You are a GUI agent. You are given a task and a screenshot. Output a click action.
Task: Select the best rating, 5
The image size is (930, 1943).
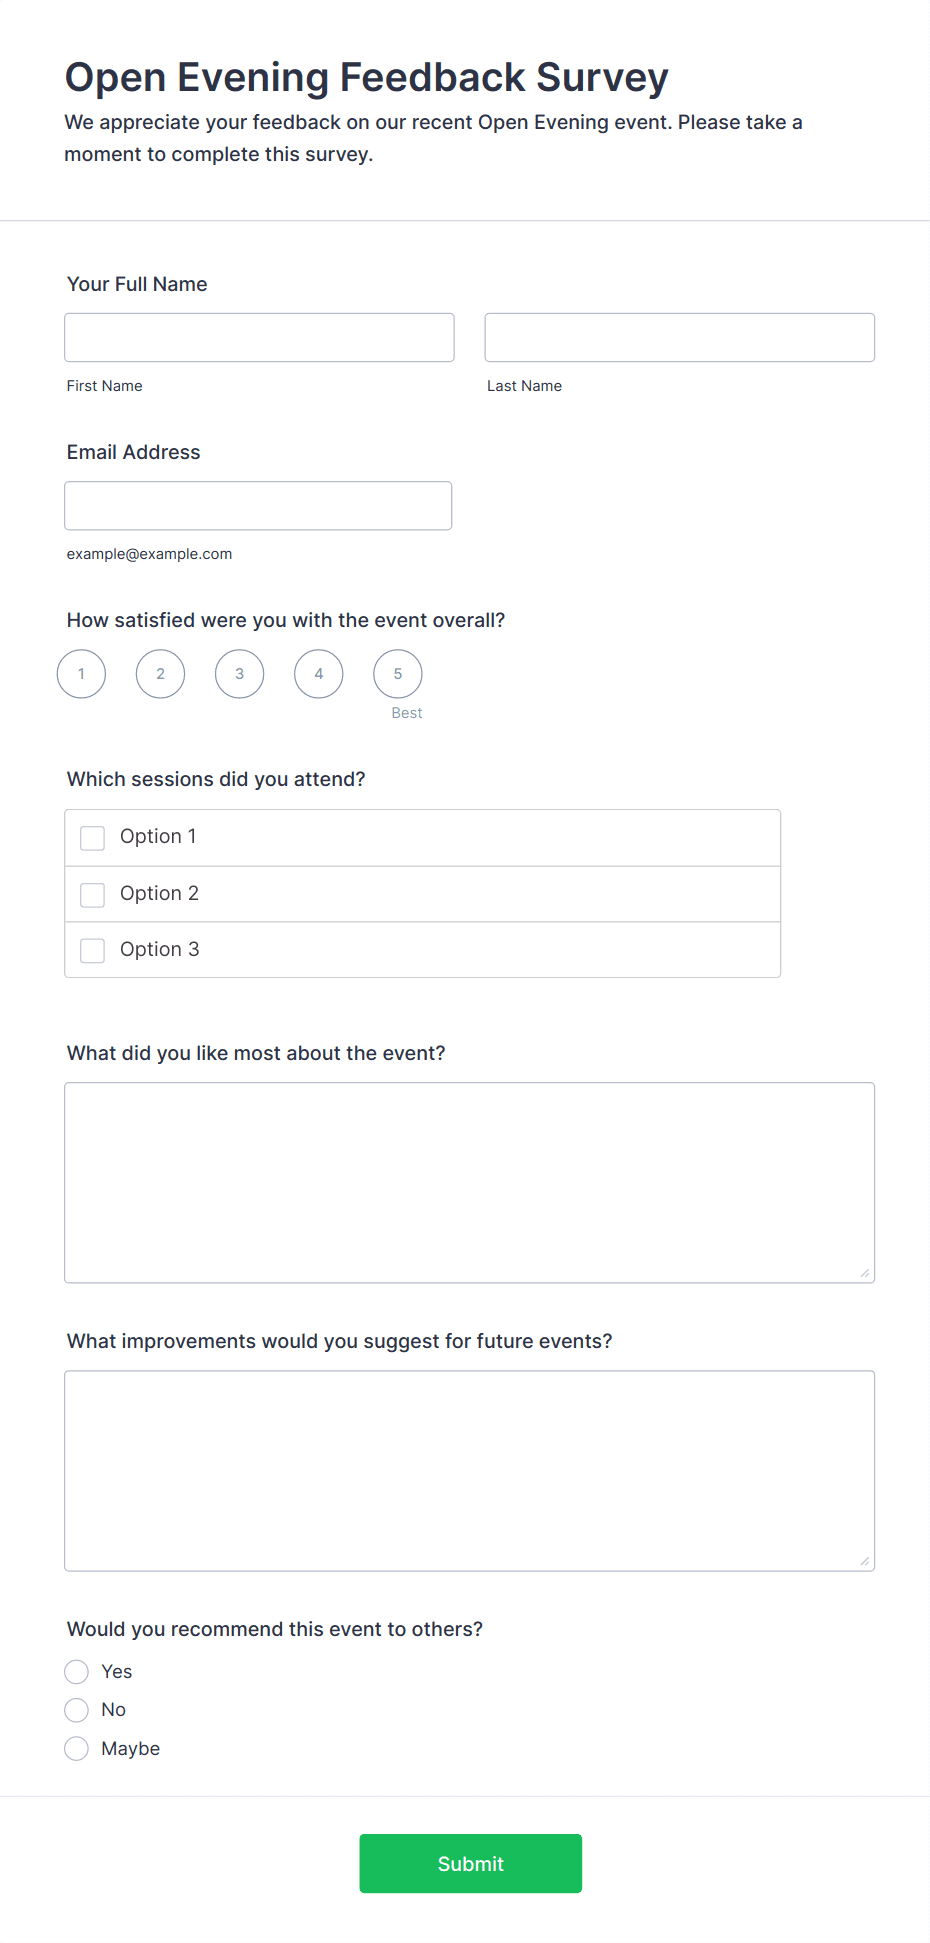[x=397, y=674]
